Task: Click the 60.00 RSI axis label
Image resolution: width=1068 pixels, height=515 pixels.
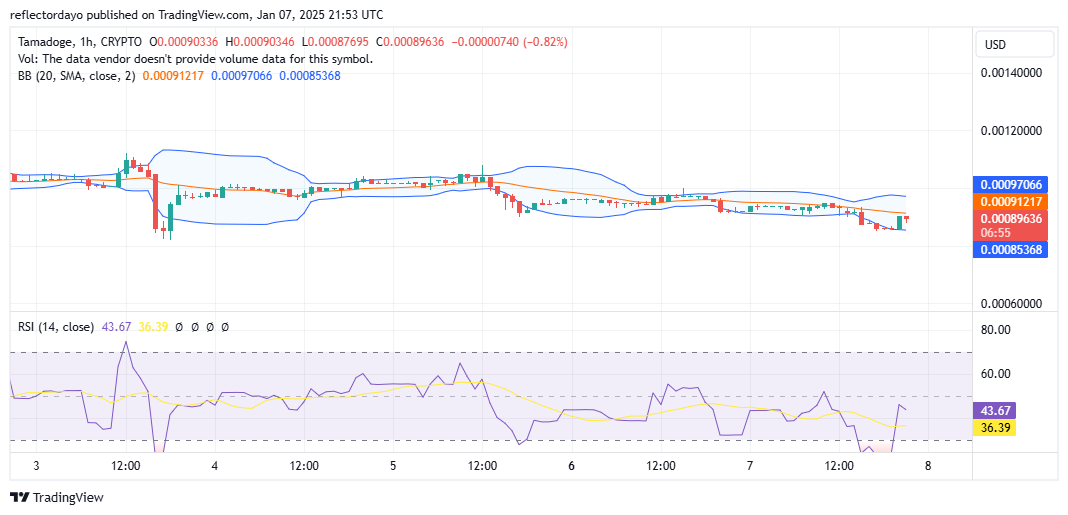Action: (994, 374)
